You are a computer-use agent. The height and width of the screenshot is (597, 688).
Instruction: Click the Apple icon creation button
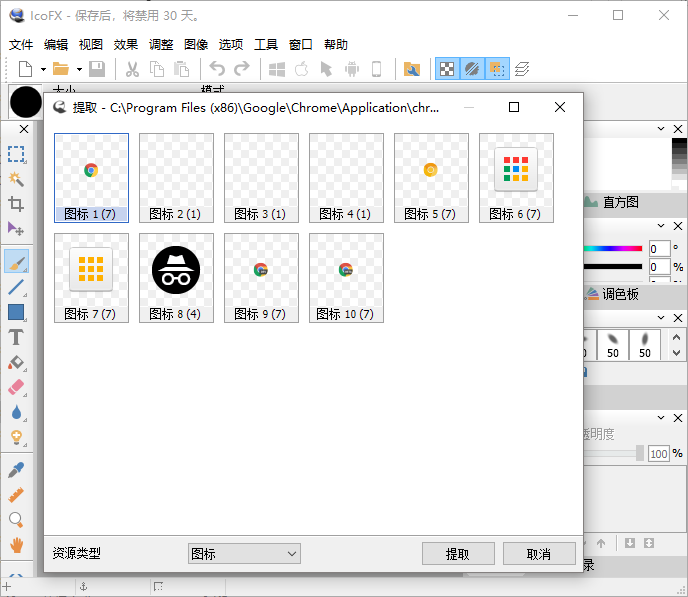(x=301, y=69)
